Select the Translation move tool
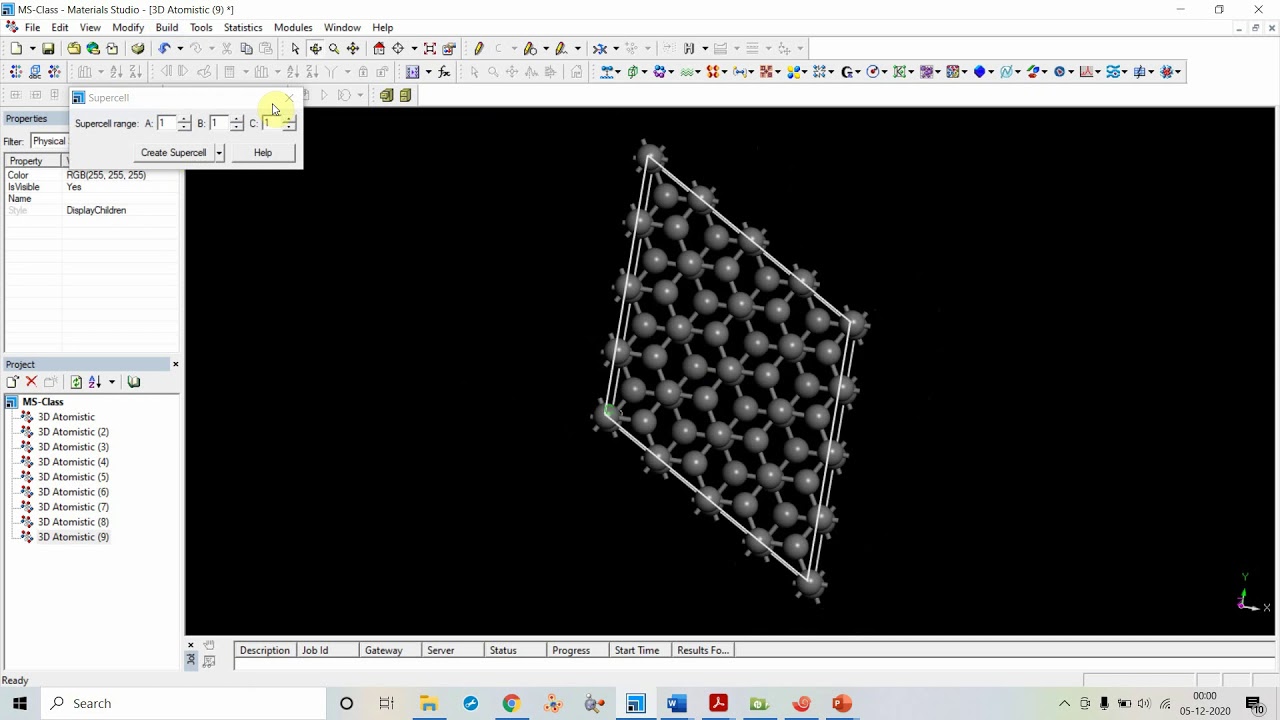1280x720 pixels. pos(353,48)
